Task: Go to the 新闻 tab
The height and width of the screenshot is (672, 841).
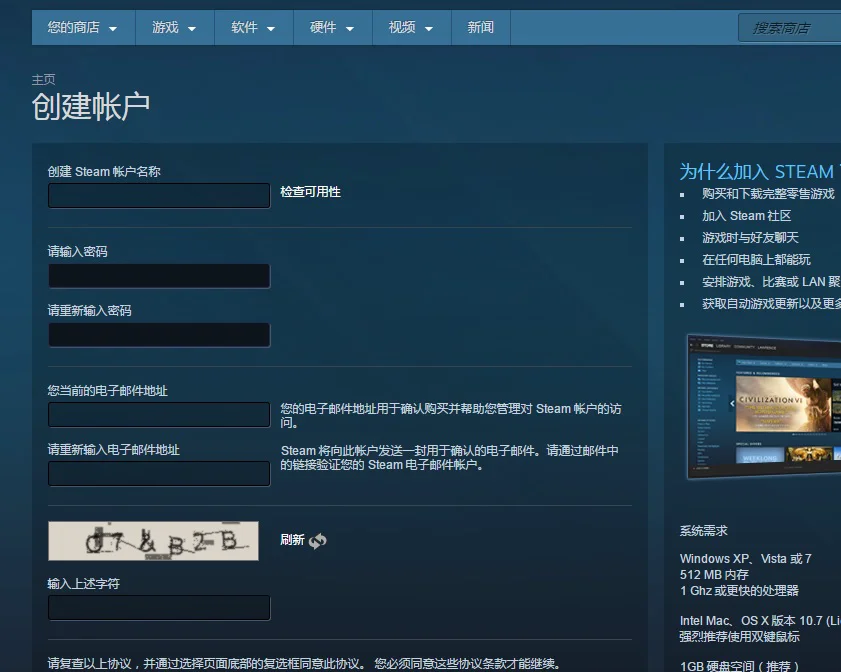Action: pos(480,27)
